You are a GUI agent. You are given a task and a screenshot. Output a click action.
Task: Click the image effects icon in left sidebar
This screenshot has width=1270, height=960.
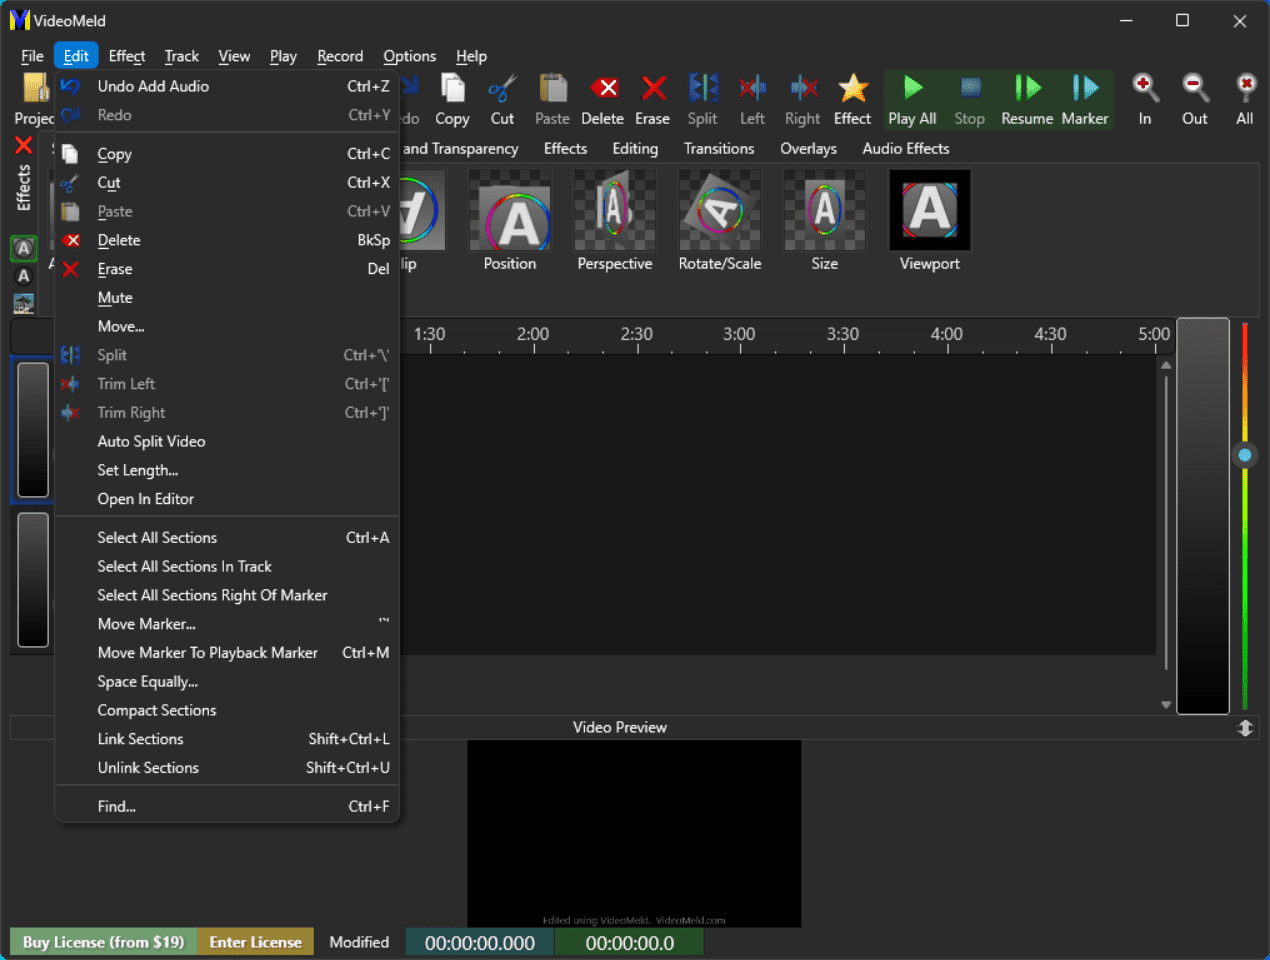tap(24, 303)
